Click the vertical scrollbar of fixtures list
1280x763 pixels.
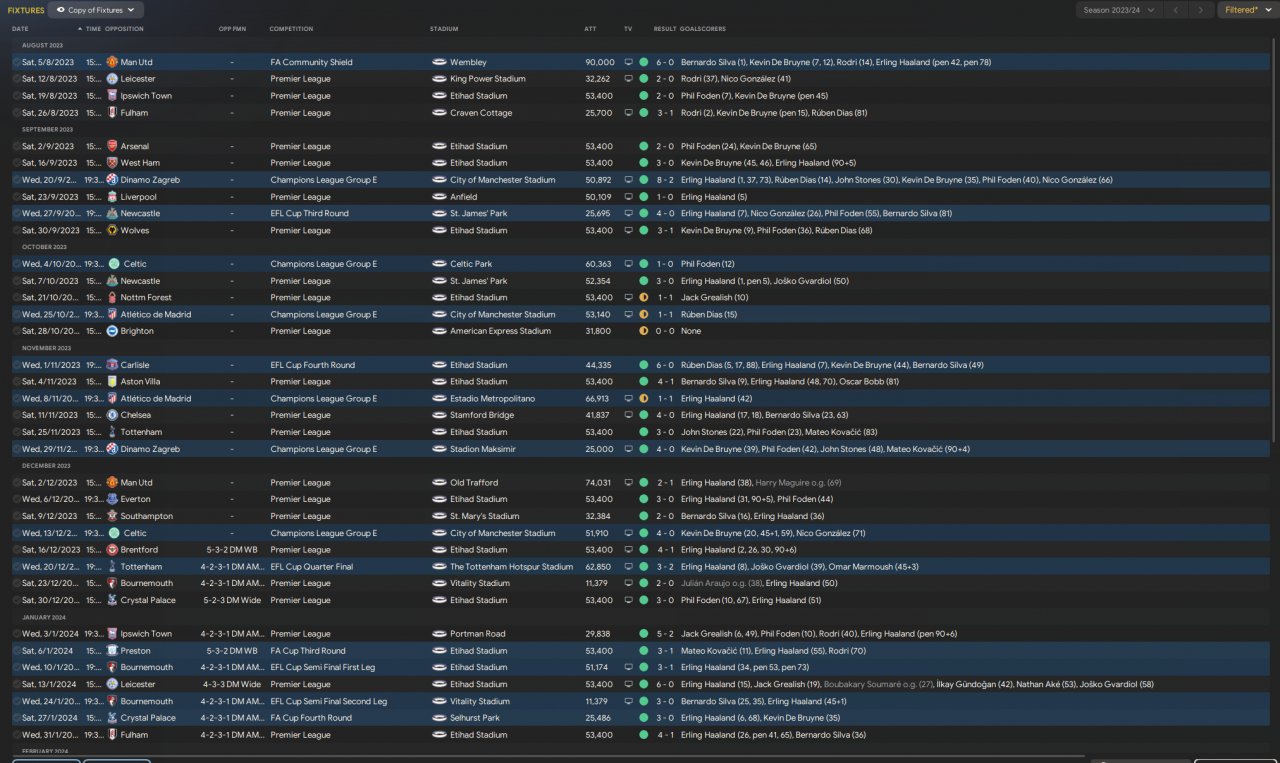click(1274, 240)
